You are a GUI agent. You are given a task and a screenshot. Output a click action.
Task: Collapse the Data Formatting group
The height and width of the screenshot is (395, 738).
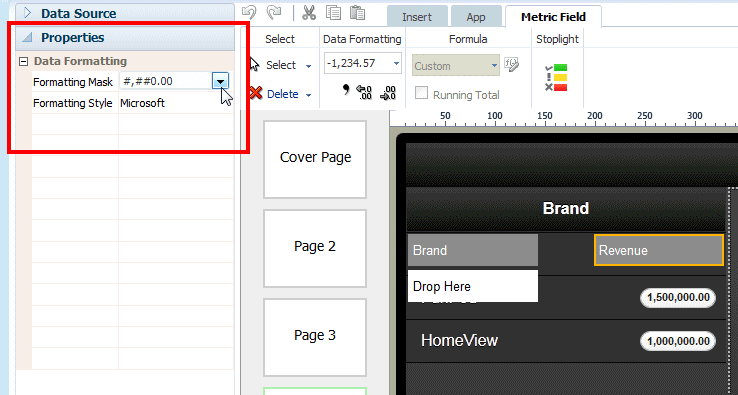[x=23, y=61]
